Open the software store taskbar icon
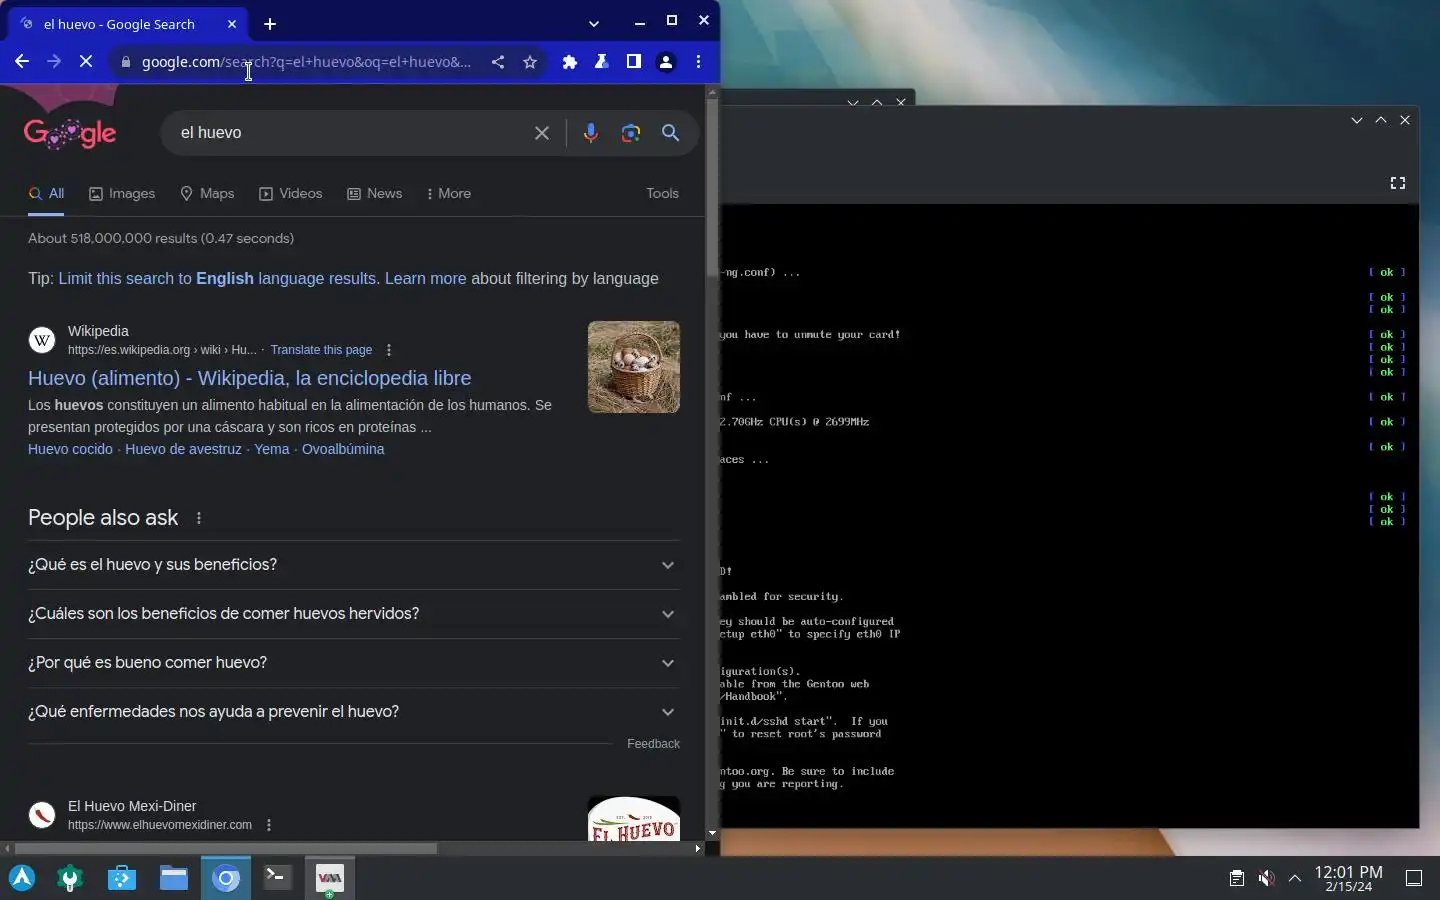 [122, 878]
